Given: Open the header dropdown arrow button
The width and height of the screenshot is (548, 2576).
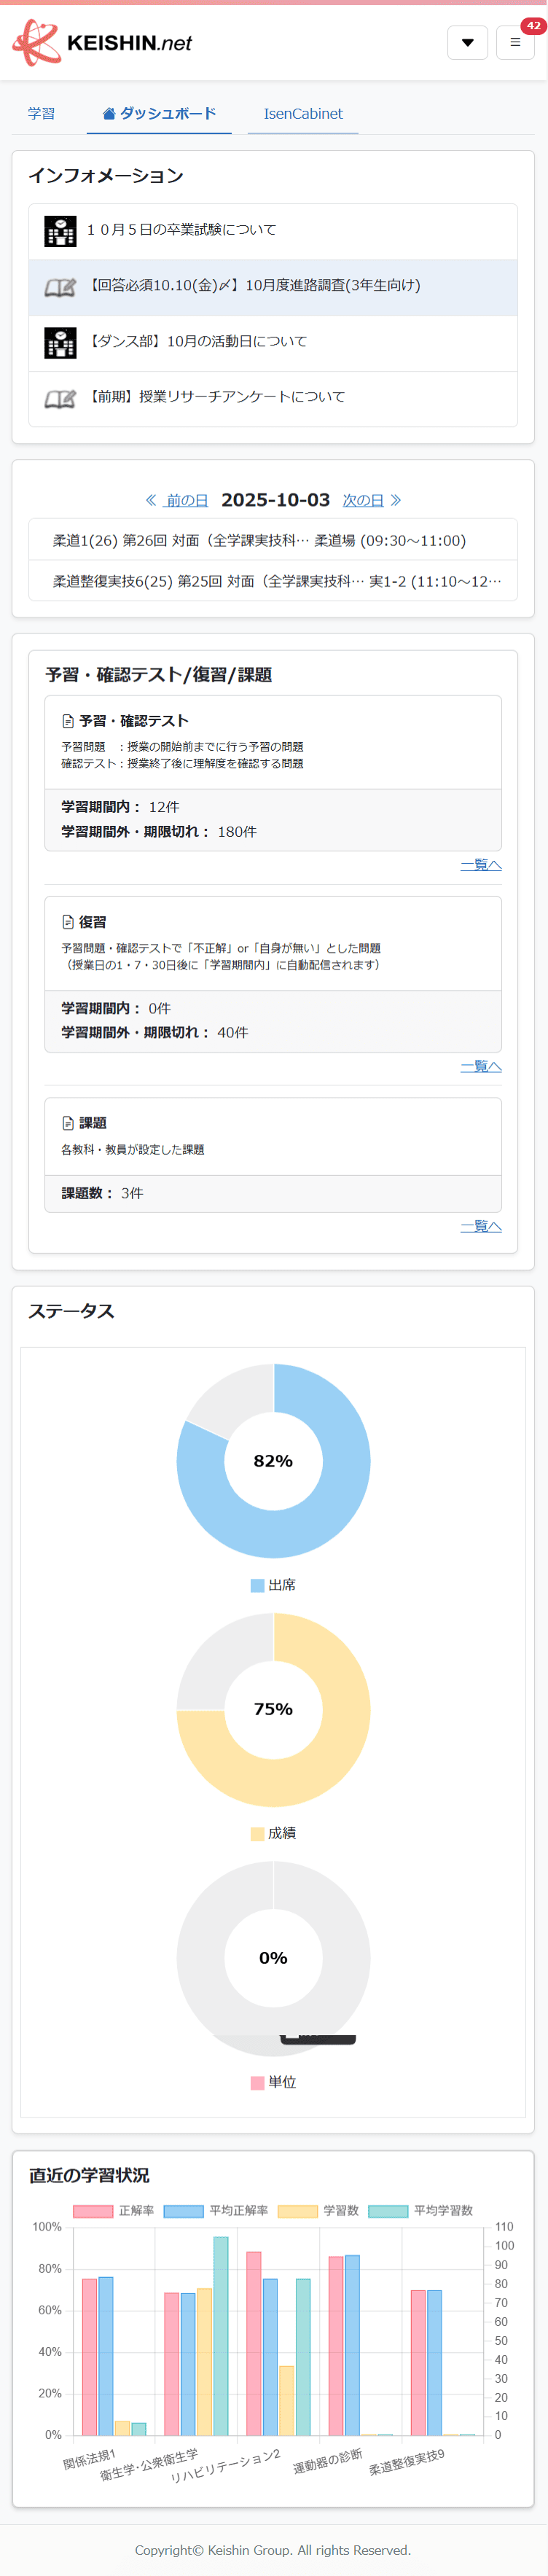Looking at the screenshot, I should (x=467, y=43).
